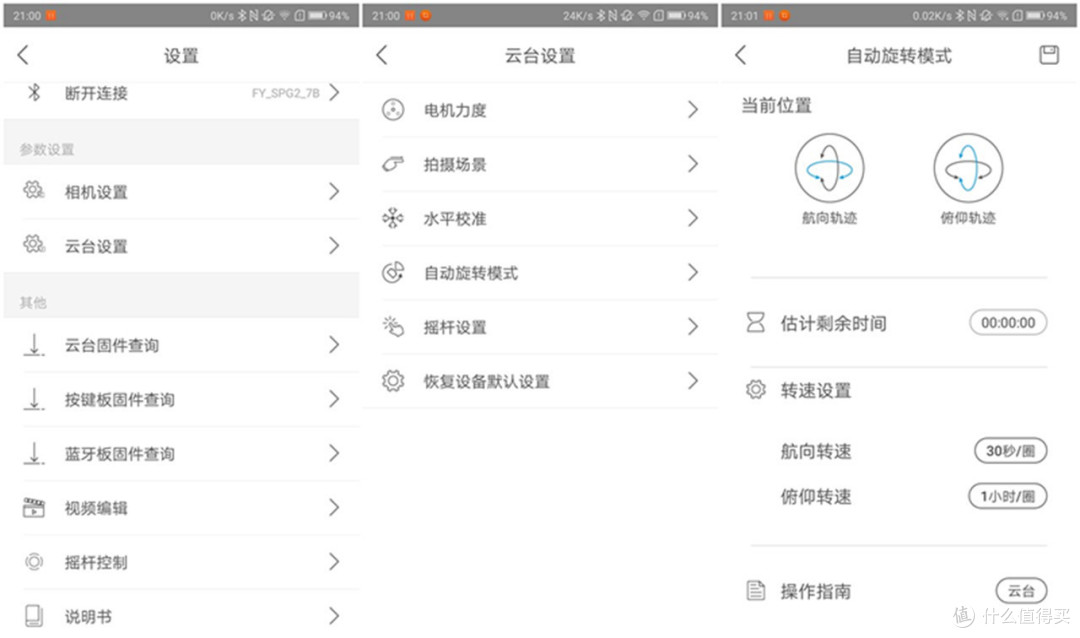1080x638 pixels.
Task: Tap the 当前位置 heading
Action: click(776, 105)
